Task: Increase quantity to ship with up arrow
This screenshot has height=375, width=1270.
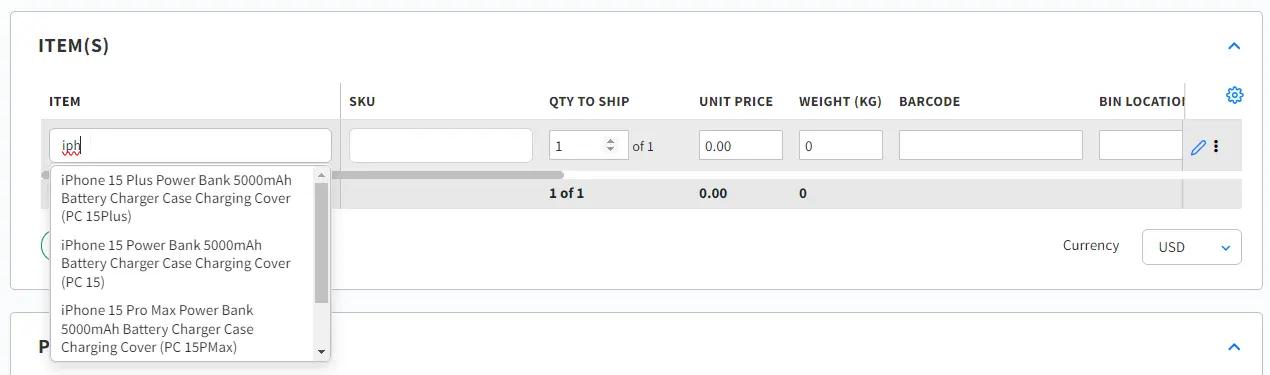Action: [610, 141]
